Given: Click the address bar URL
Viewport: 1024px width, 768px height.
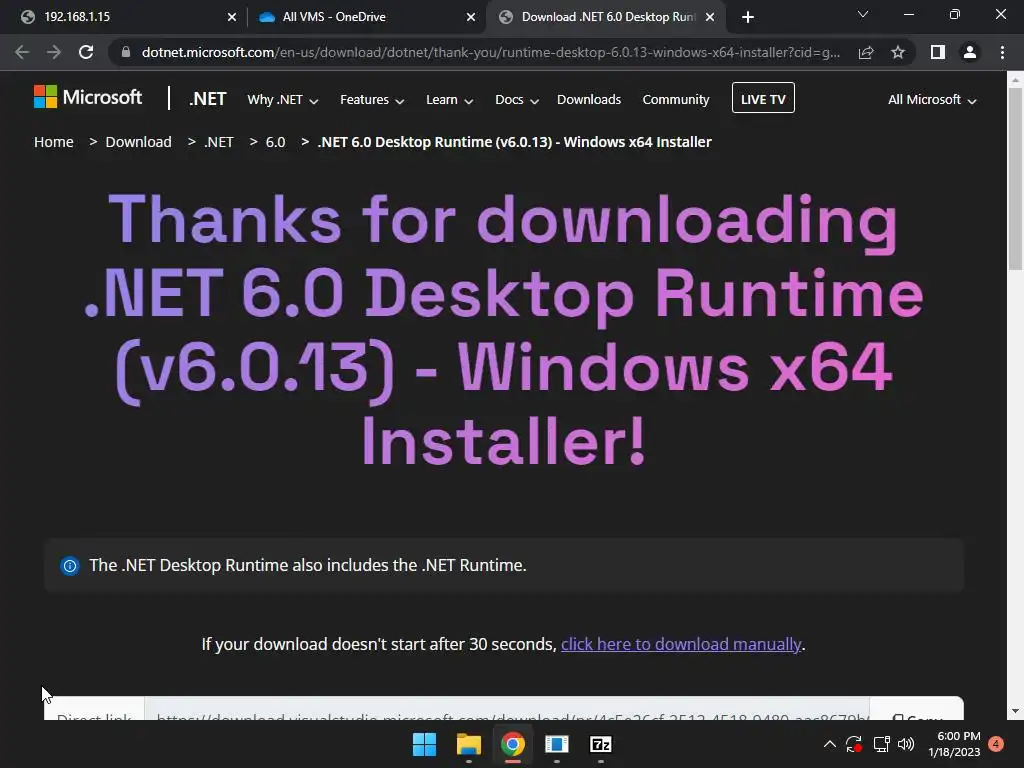Looking at the screenshot, I should [491, 52].
